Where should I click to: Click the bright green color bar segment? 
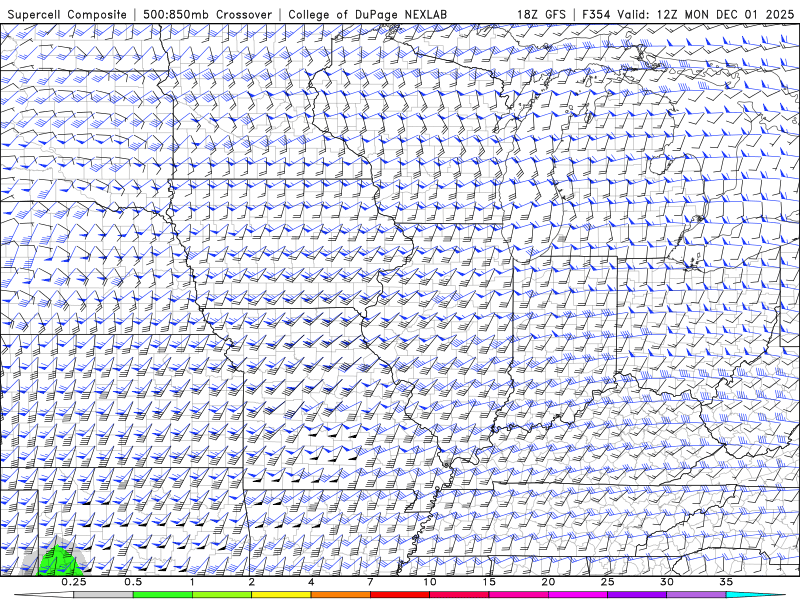[163, 595]
